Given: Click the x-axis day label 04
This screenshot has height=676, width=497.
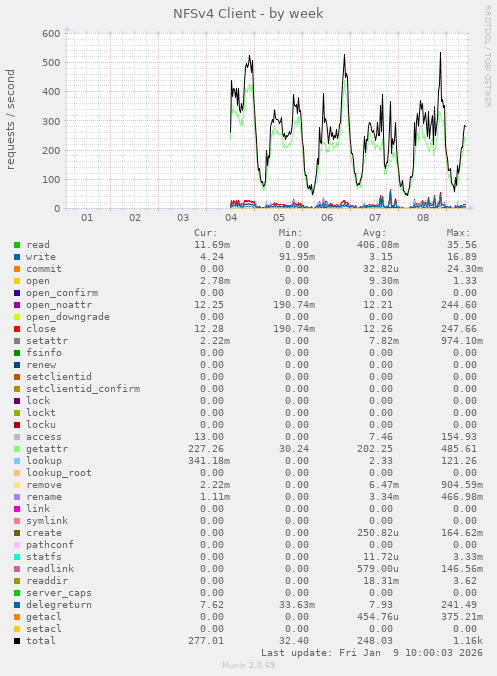Looking at the screenshot, I should [x=231, y=218].
